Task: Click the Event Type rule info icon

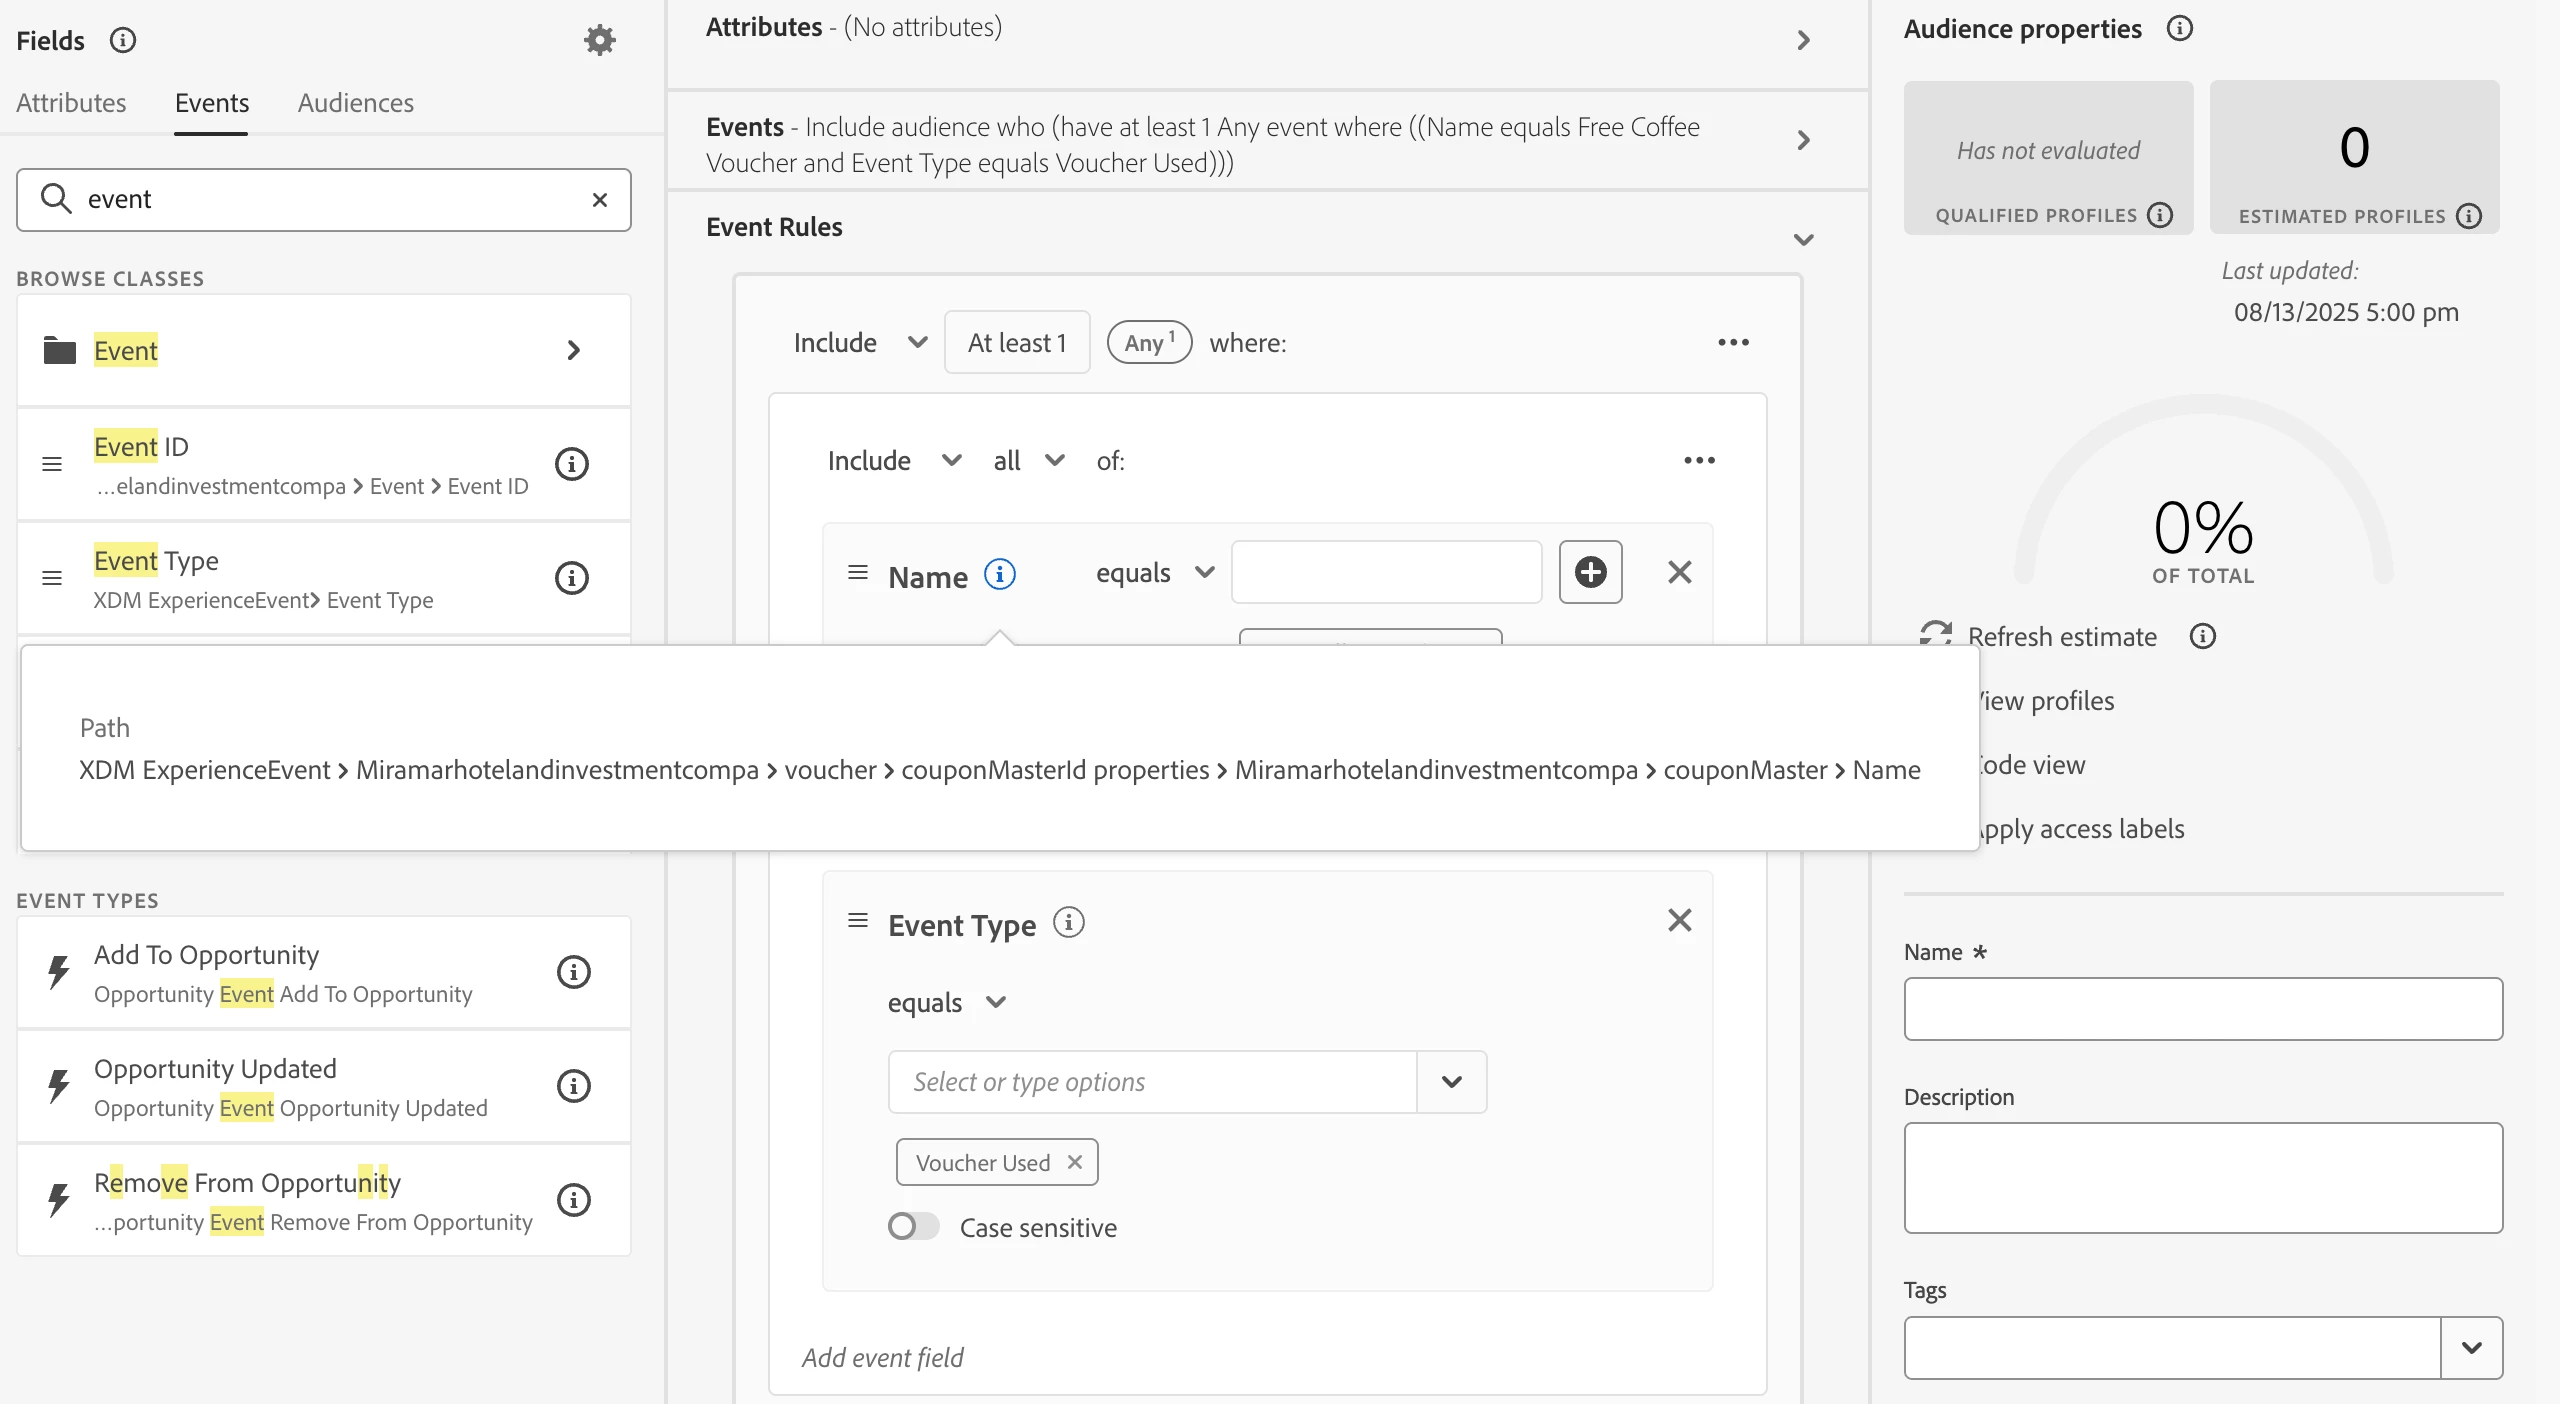Action: (1069, 922)
